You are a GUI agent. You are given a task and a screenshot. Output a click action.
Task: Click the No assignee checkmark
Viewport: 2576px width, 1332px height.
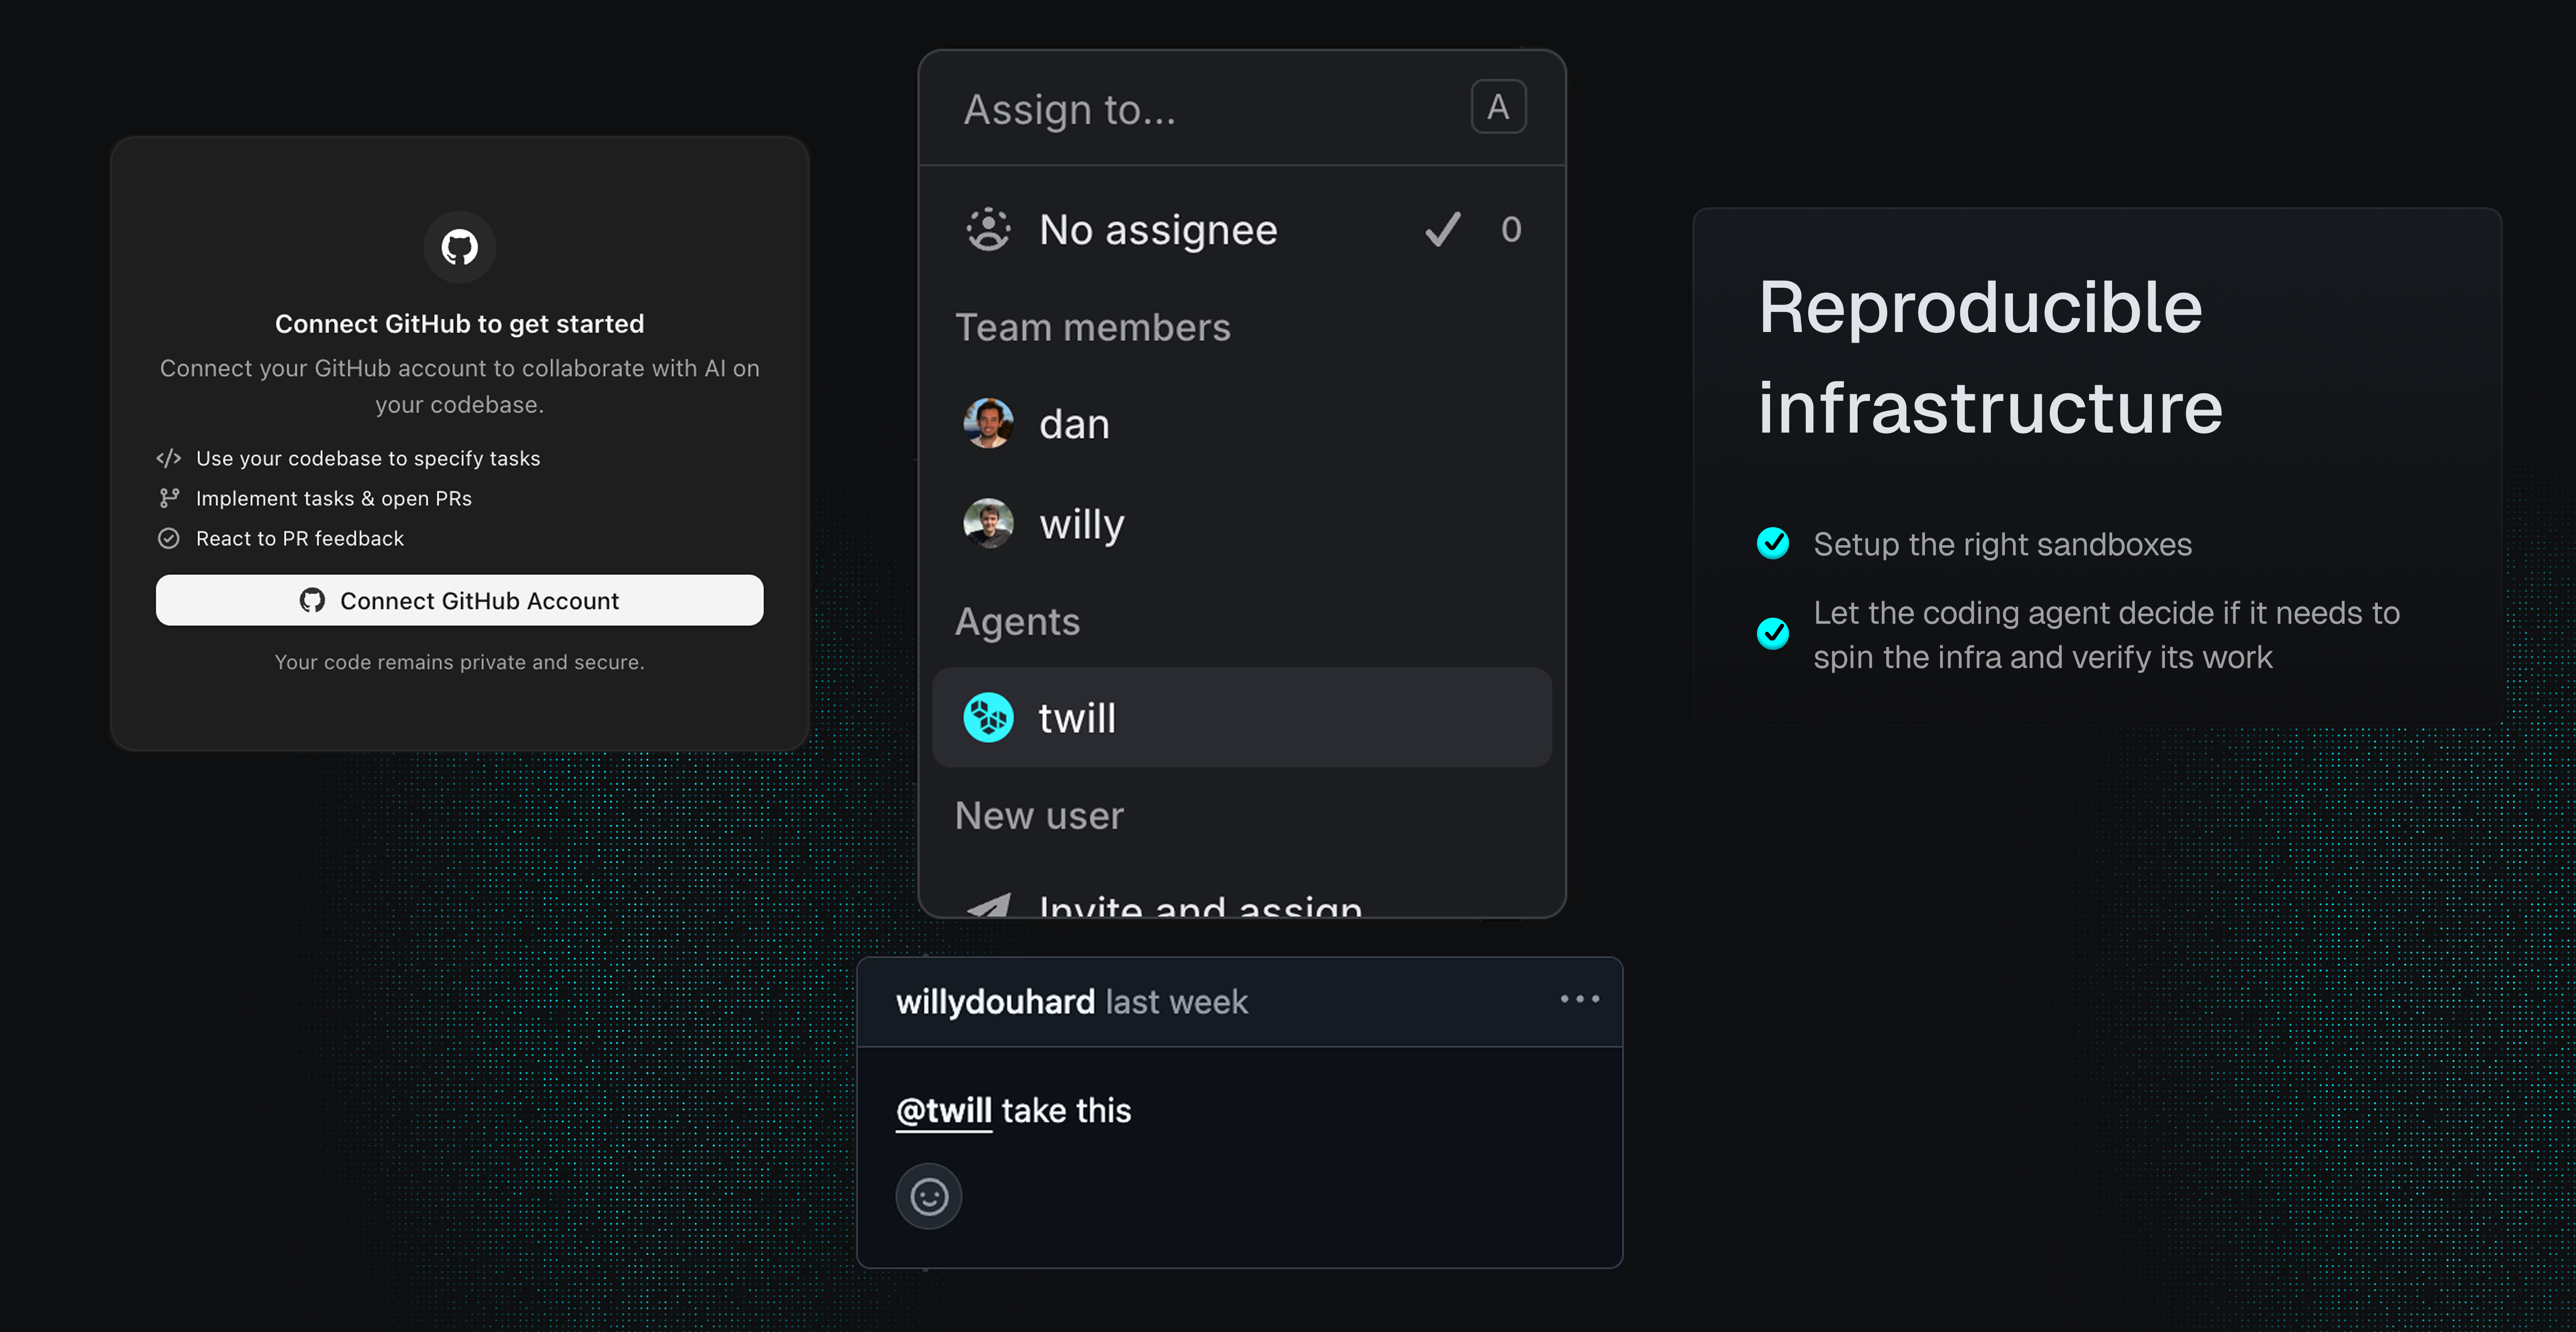1442,229
